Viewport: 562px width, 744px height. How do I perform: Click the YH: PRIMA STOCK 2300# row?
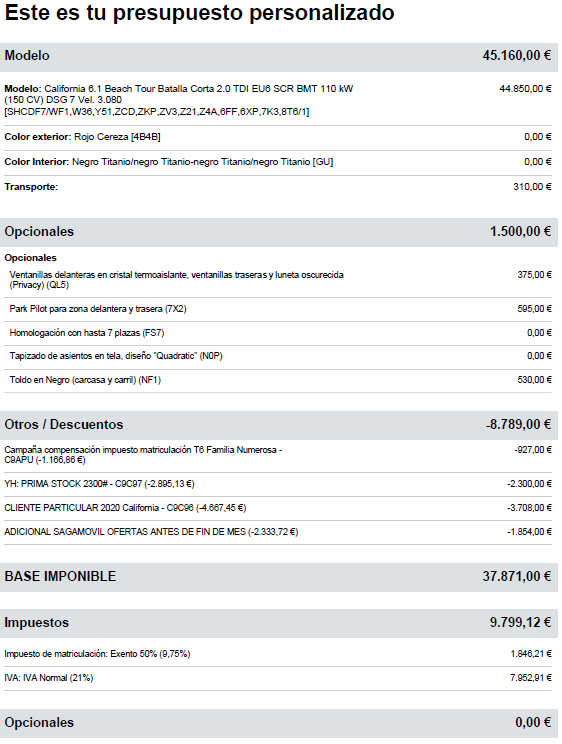[x=278, y=484]
